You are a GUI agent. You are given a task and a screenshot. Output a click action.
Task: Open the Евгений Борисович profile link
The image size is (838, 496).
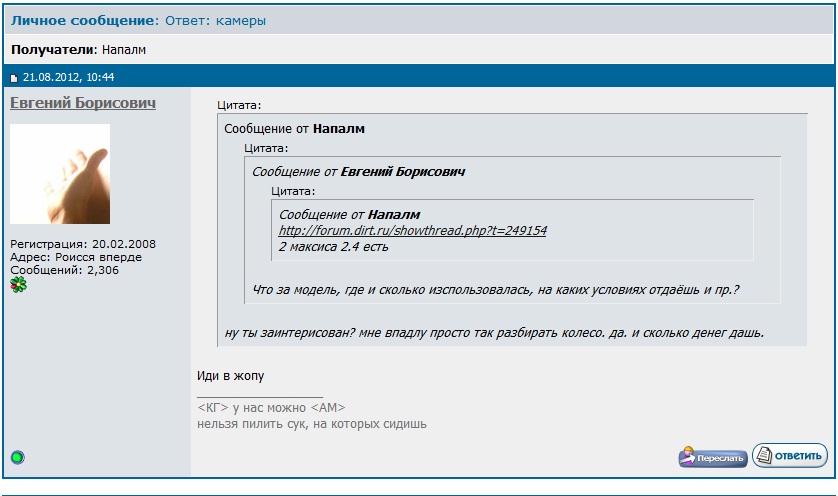83,103
